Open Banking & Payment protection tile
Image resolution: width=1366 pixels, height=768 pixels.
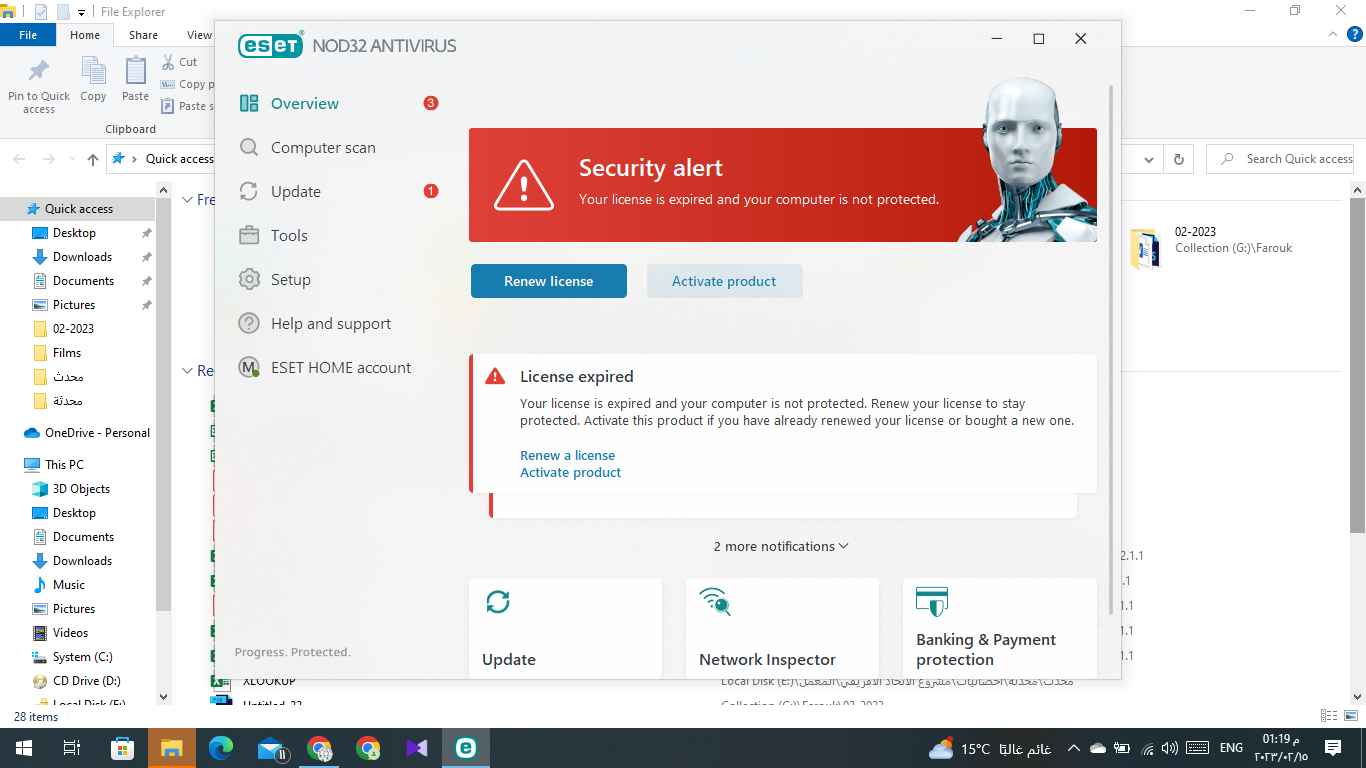point(999,628)
